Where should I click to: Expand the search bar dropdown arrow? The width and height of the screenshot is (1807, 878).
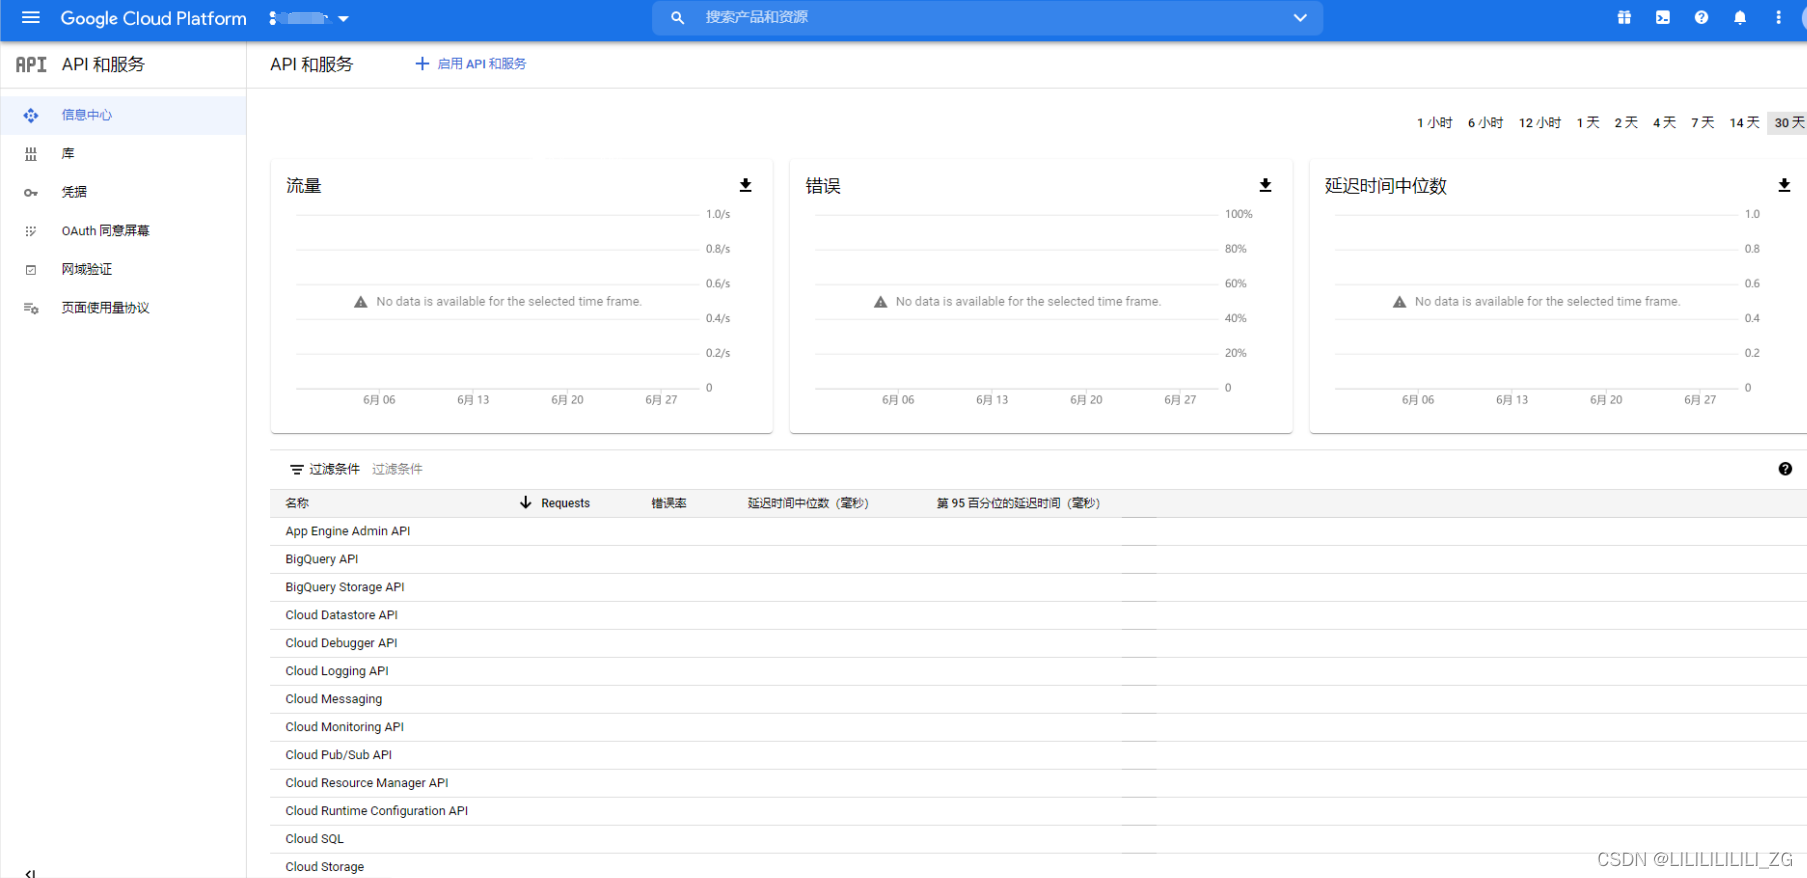[x=1300, y=18]
